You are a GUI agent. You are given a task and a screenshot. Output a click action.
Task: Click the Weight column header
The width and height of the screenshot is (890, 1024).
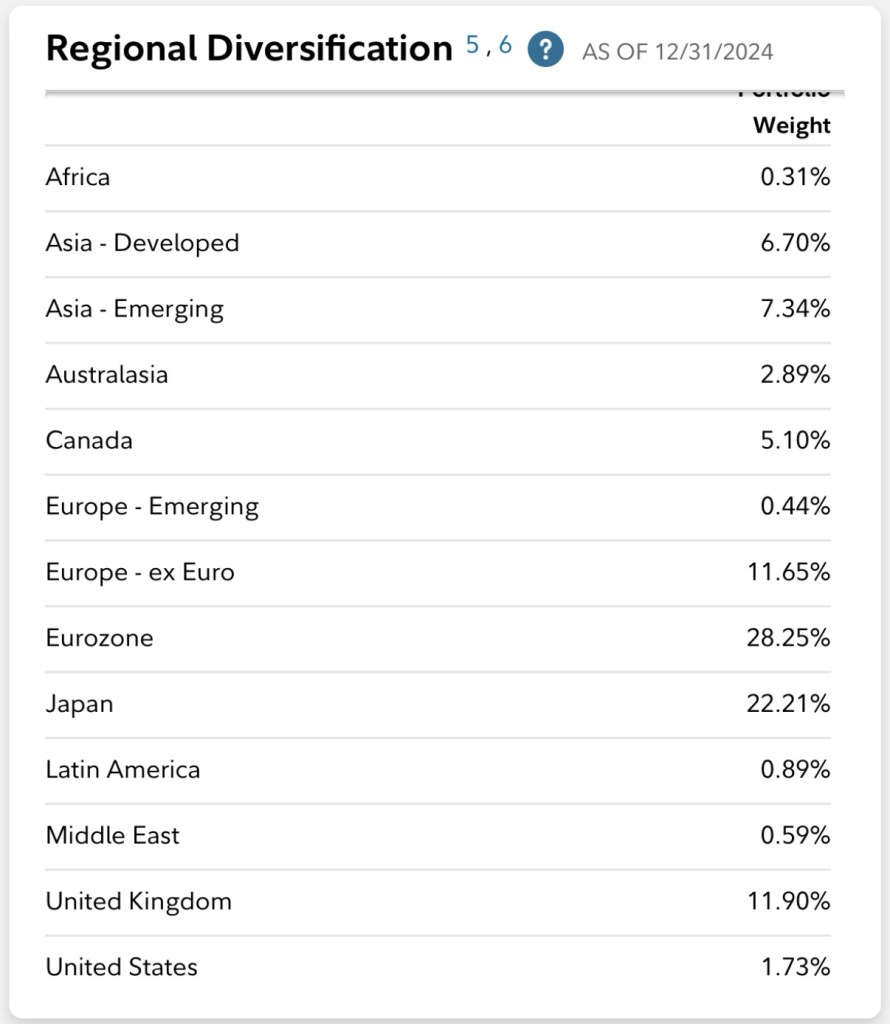791,125
